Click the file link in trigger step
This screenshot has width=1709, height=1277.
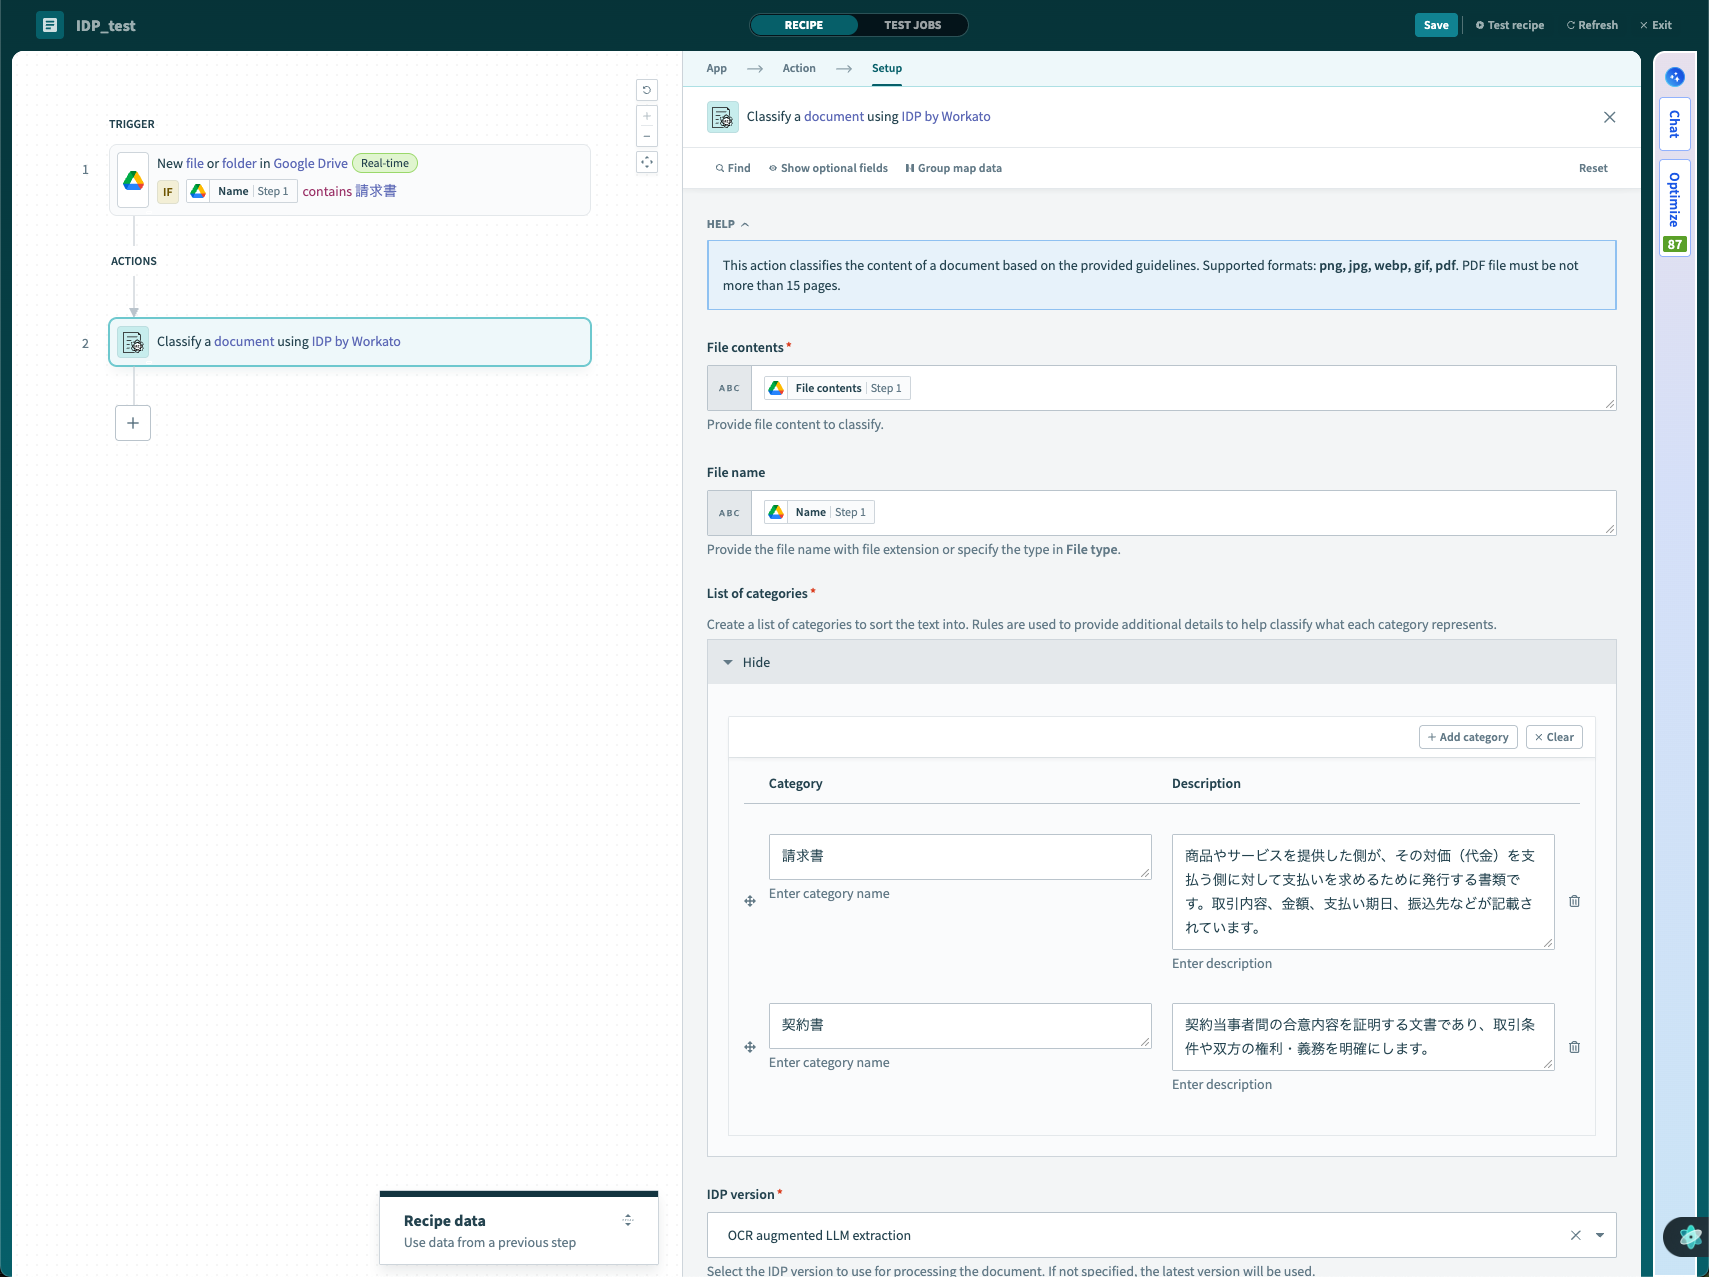click(195, 164)
